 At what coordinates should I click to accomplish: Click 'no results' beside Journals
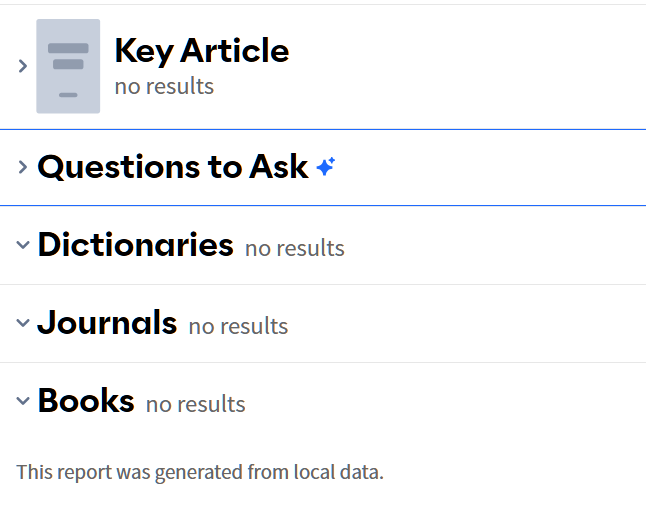click(x=238, y=326)
